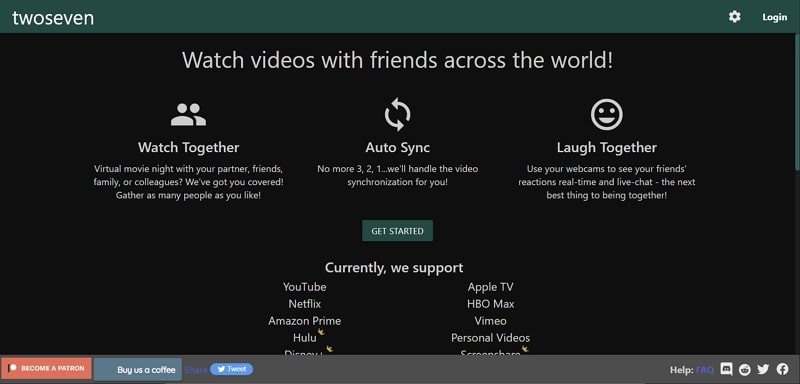The height and width of the screenshot is (384, 800).
Task: Click the main Watch videos with friends headline
Action: click(x=397, y=61)
